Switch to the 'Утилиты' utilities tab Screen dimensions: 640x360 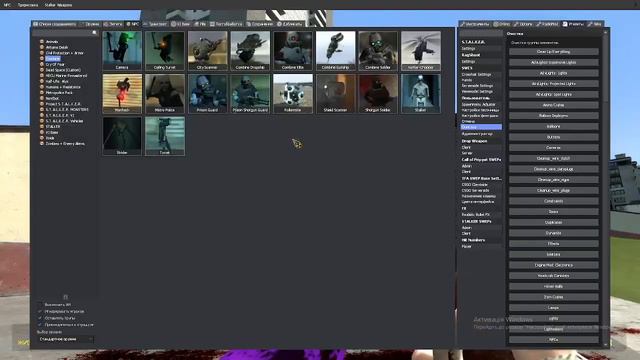point(573,24)
